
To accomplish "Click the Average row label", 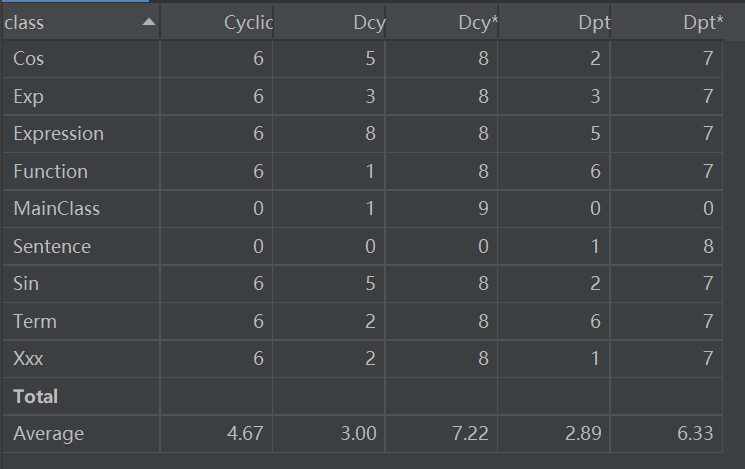I will click(49, 434).
